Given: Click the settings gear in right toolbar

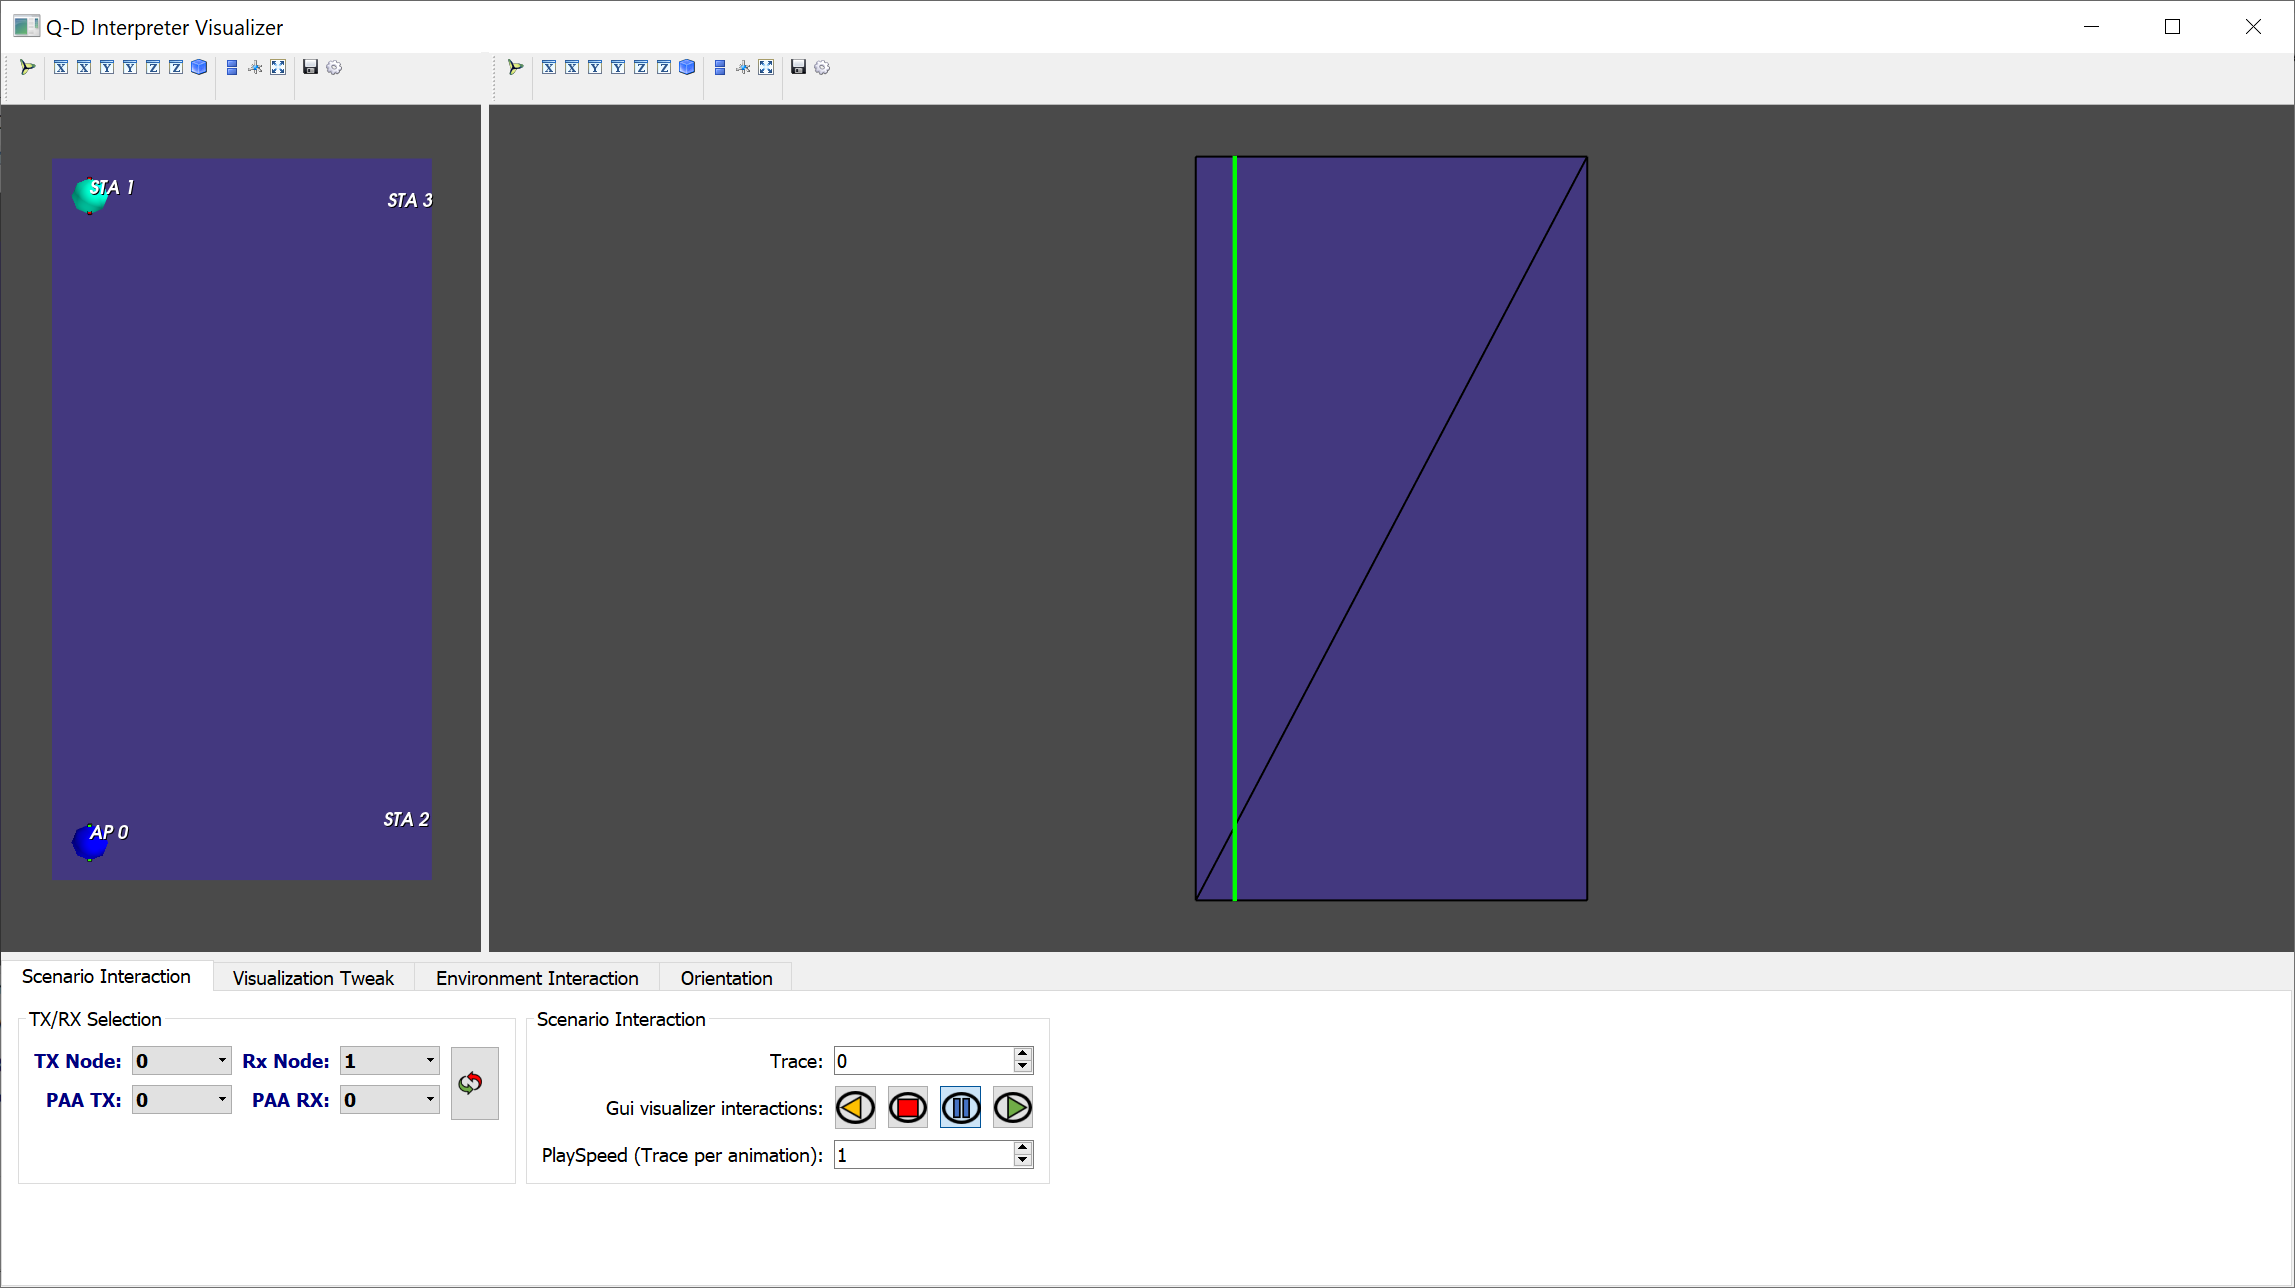Looking at the screenshot, I should pyautogui.click(x=822, y=67).
